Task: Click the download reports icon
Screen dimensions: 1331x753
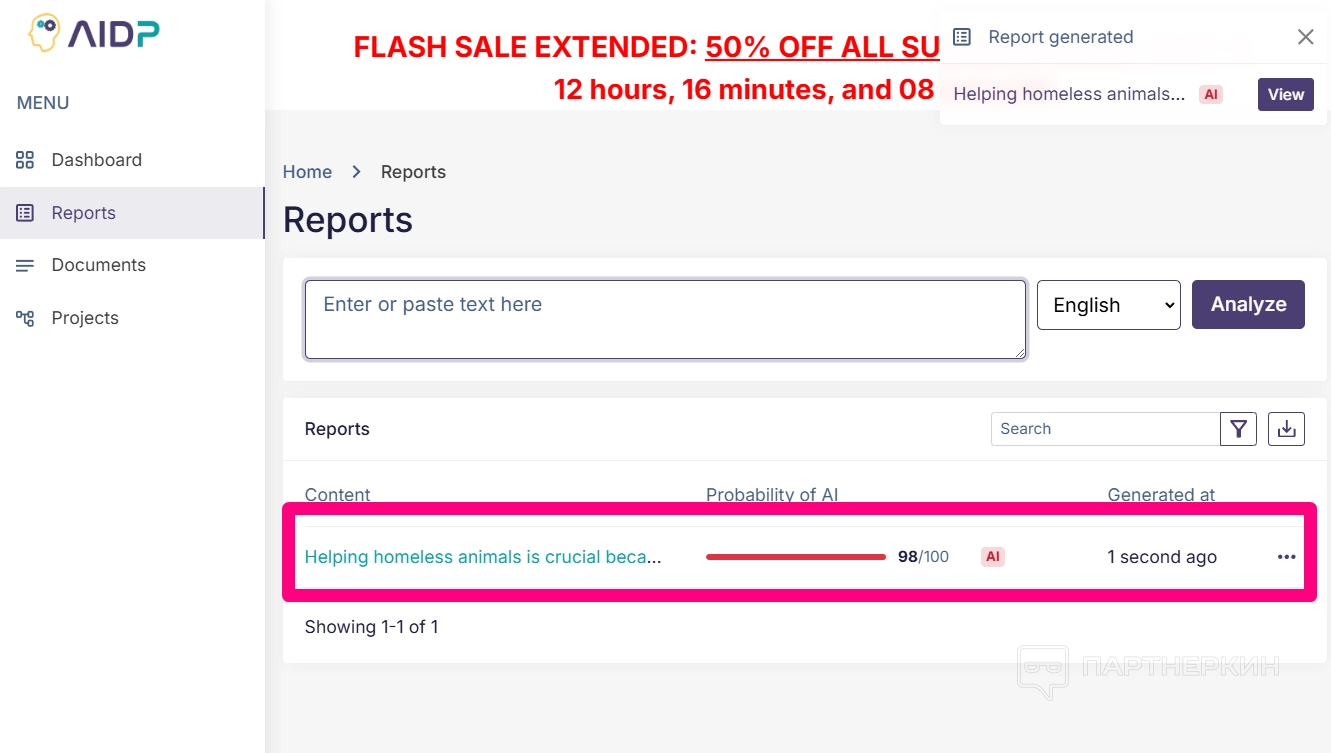Action: pos(1286,429)
